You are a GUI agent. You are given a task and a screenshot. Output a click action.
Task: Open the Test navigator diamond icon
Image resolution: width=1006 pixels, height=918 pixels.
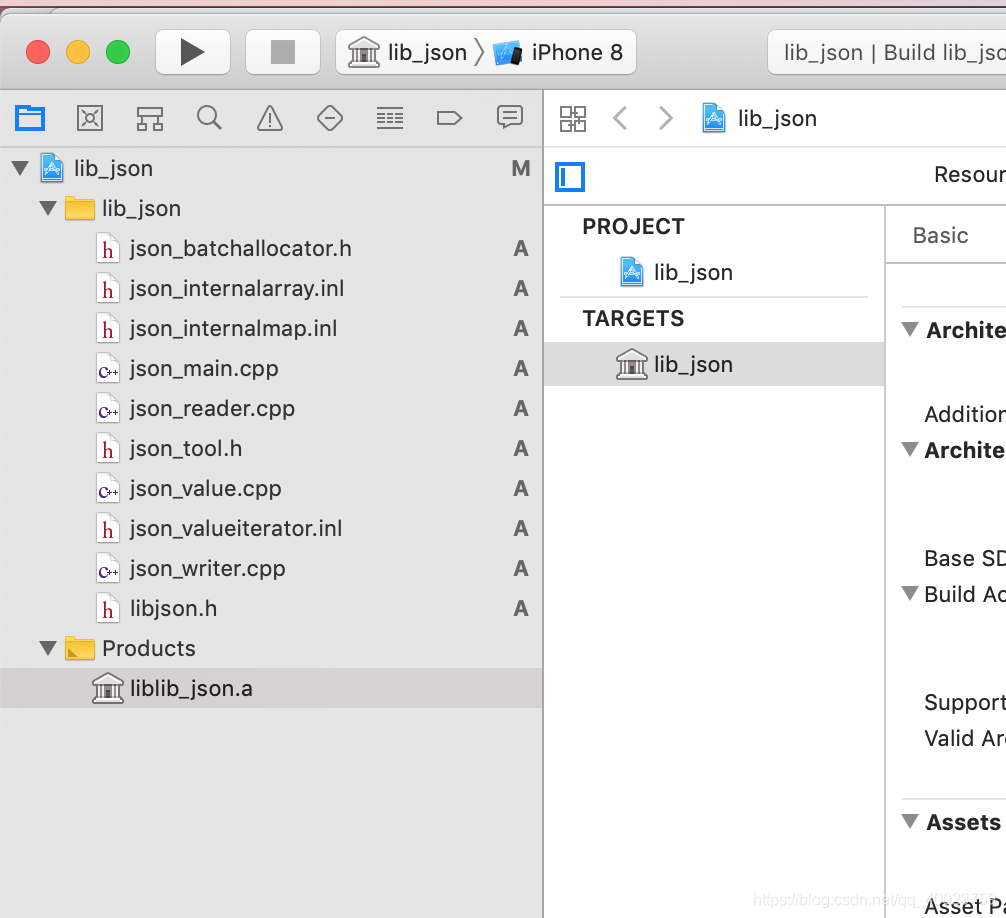(330, 118)
